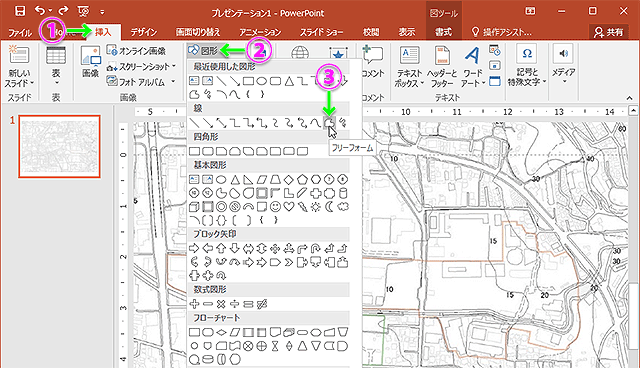Open the Media (メディア) dropdown
The width and height of the screenshot is (640, 368).
pos(563,65)
